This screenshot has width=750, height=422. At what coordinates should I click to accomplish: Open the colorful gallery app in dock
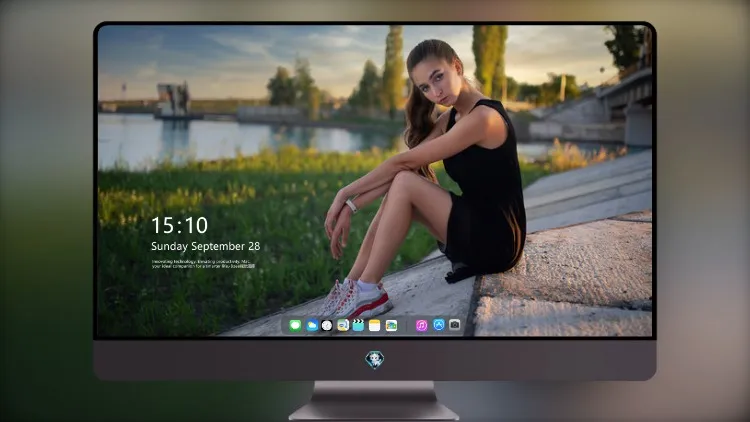click(x=391, y=325)
